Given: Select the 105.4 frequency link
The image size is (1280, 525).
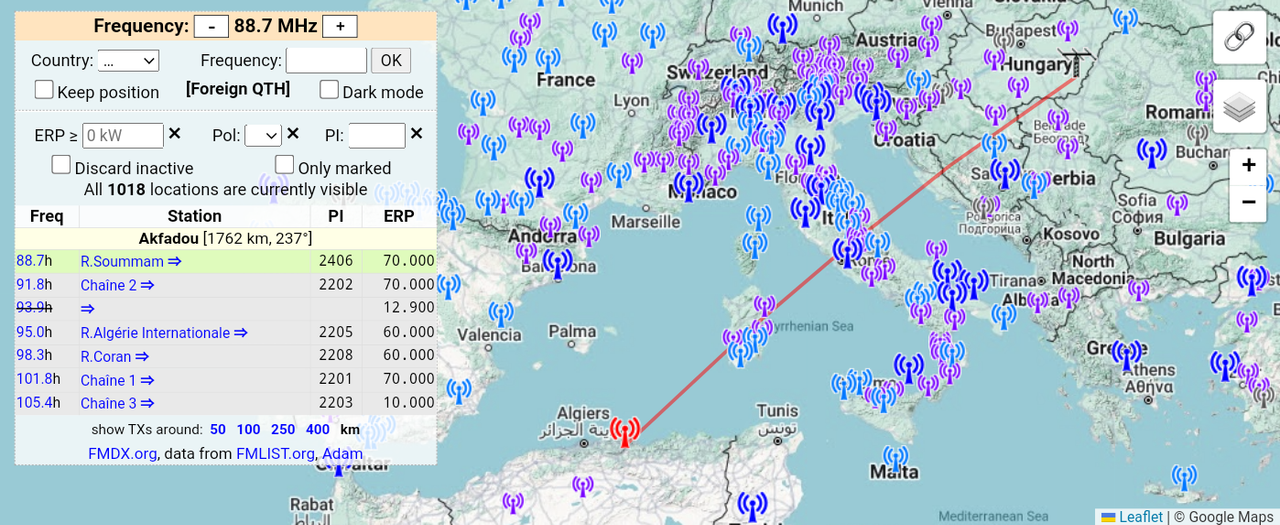Looking at the screenshot, I should click(34, 403).
